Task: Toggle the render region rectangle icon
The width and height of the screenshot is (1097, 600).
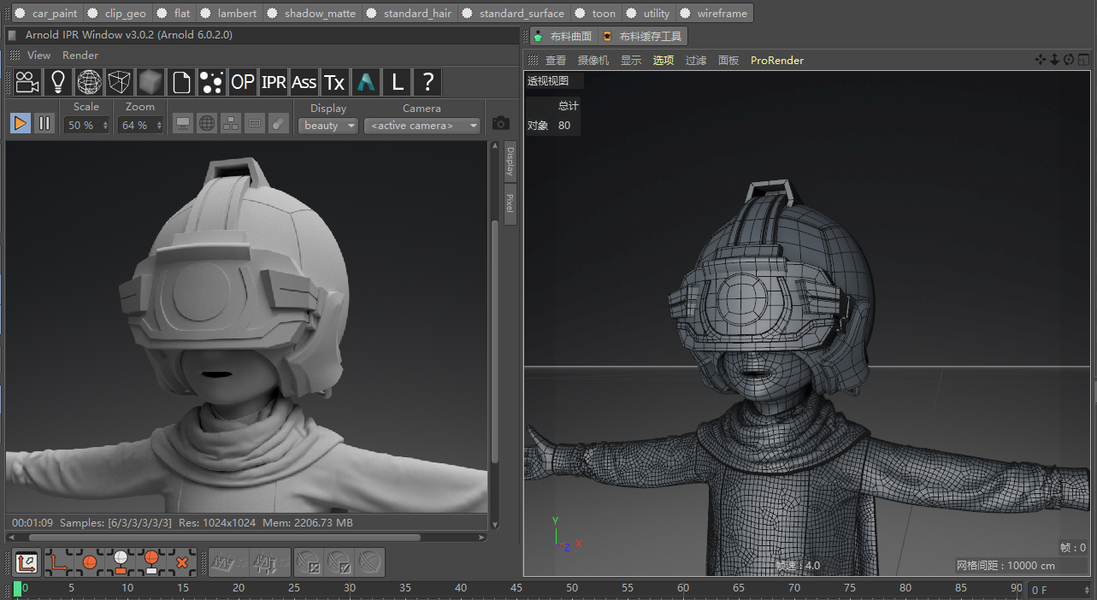Action: pos(255,124)
